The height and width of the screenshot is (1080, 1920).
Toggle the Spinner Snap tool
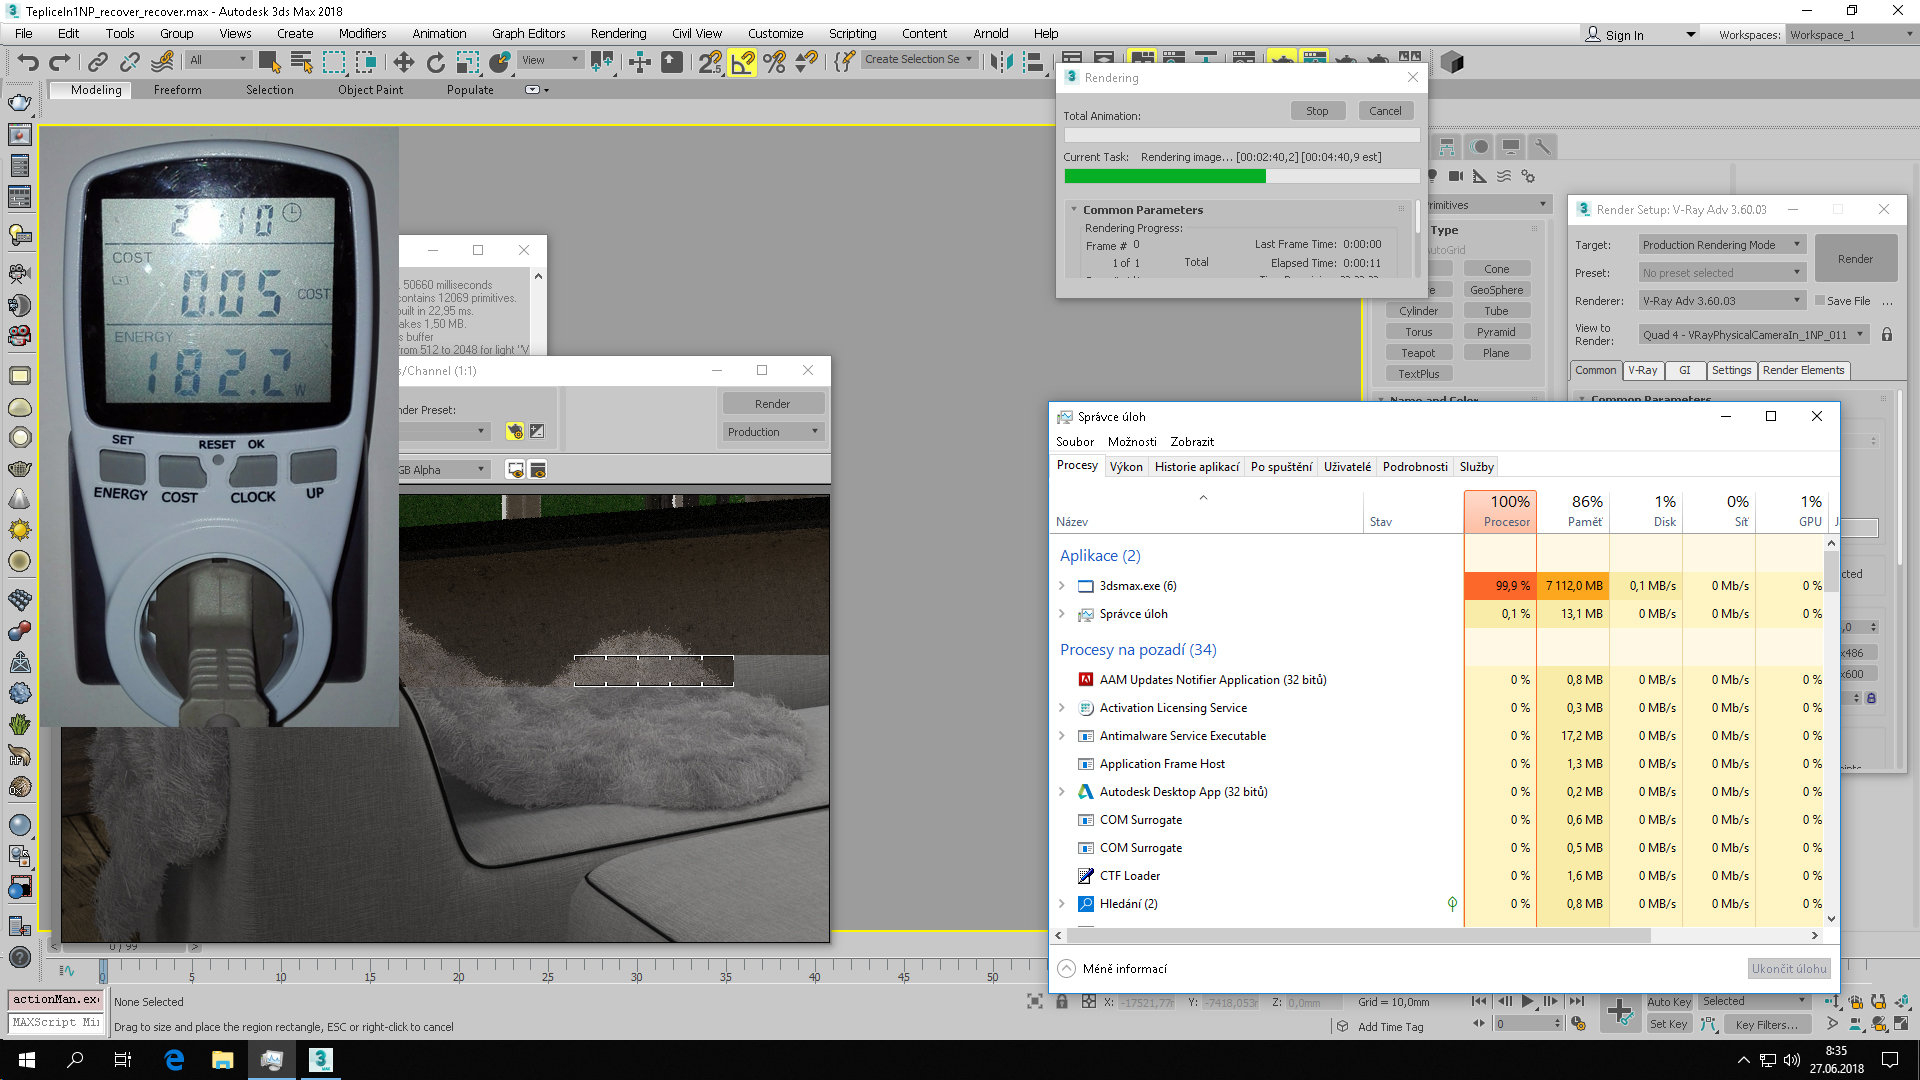806,62
